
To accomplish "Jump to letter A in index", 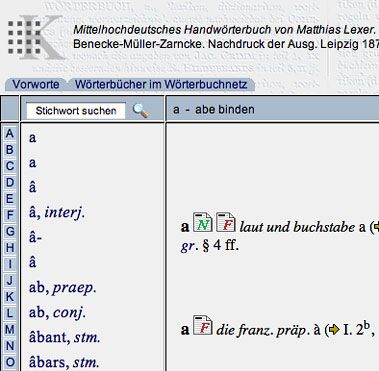I will (x=10, y=134).
